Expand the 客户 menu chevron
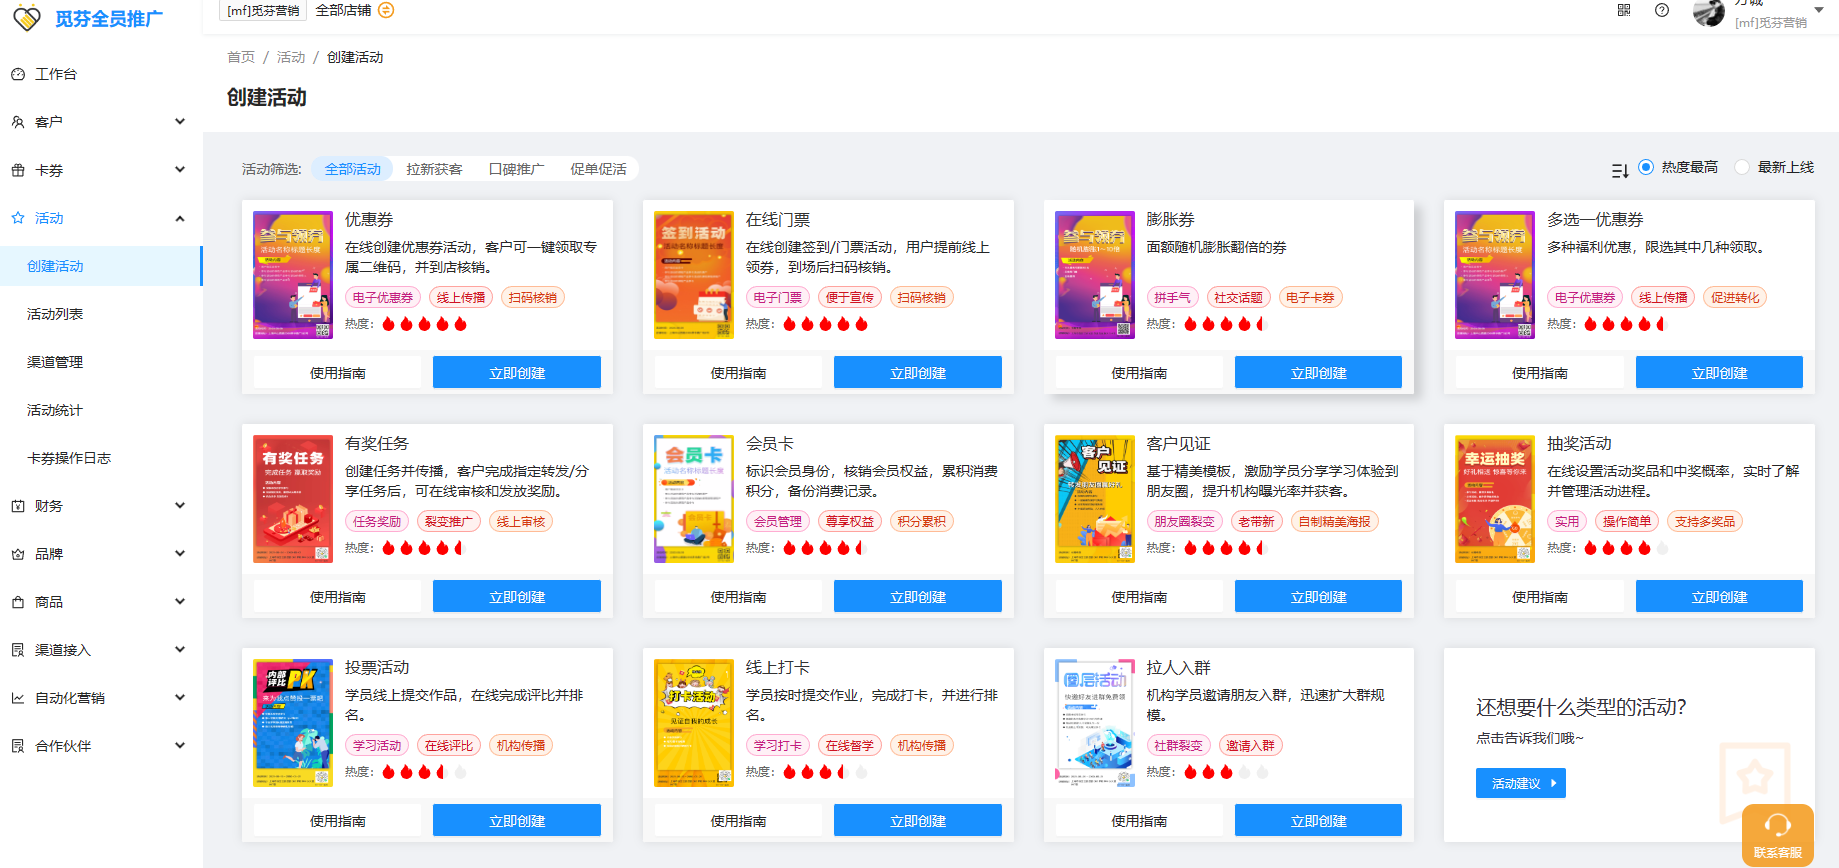The height and width of the screenshot is (868, 1839). [180, 122]
